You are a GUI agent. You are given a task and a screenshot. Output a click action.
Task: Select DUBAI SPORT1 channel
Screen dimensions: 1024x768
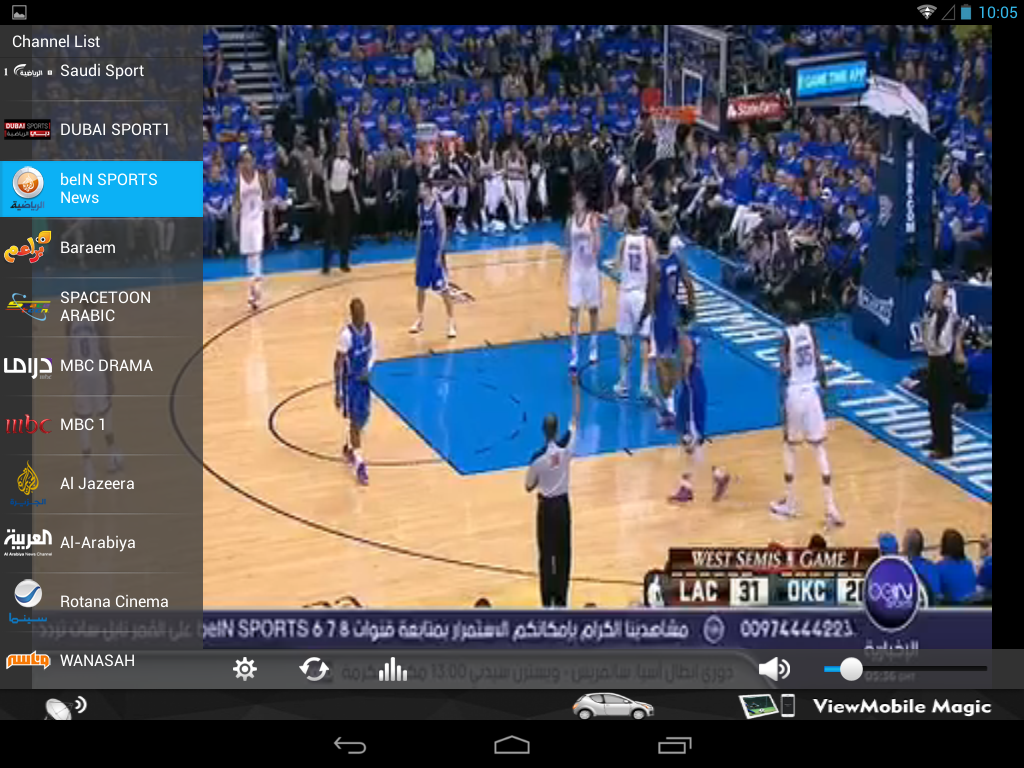pos(101,130)
